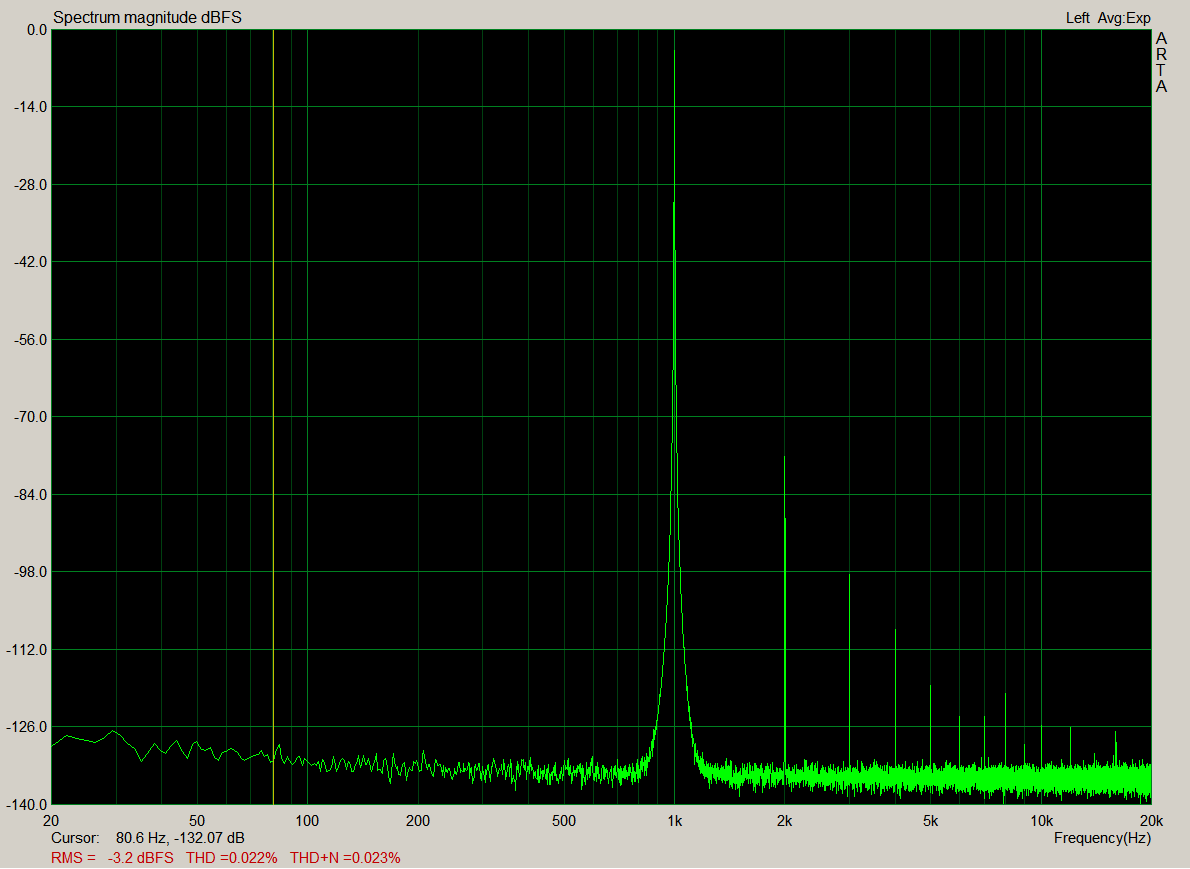Click the cursor readout '80.6 Hz, -132.07 dB'
The height and width of the screenshot is (869, 1190).
pos(180,838)
